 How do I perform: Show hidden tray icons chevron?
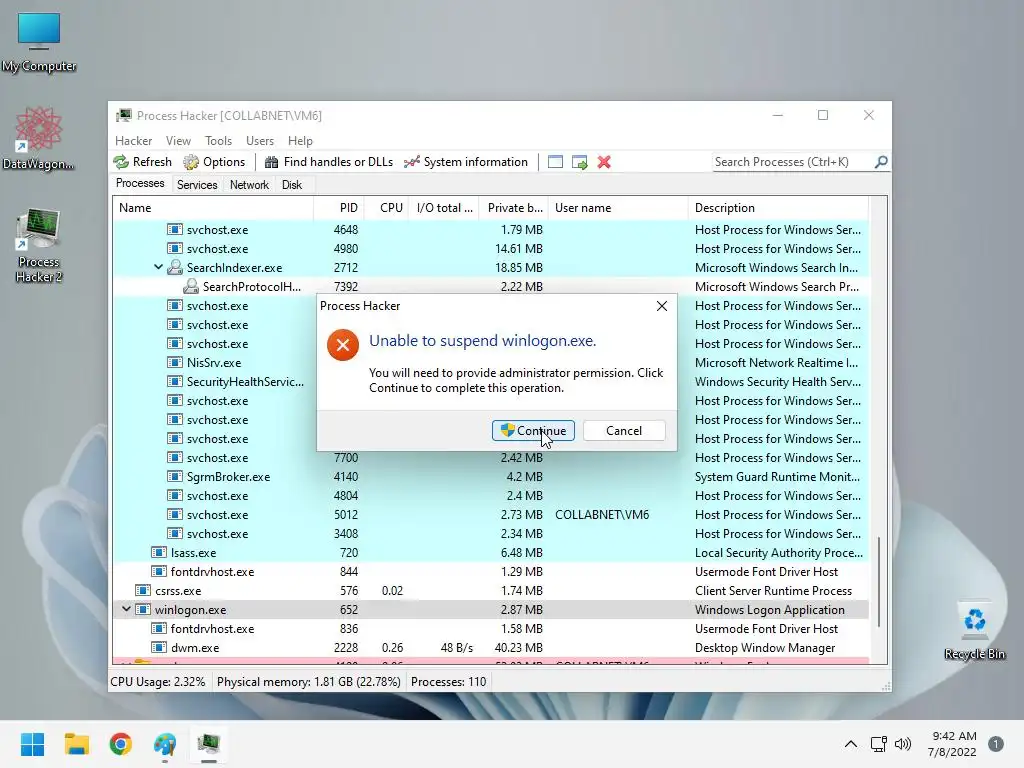pos(851,744)
